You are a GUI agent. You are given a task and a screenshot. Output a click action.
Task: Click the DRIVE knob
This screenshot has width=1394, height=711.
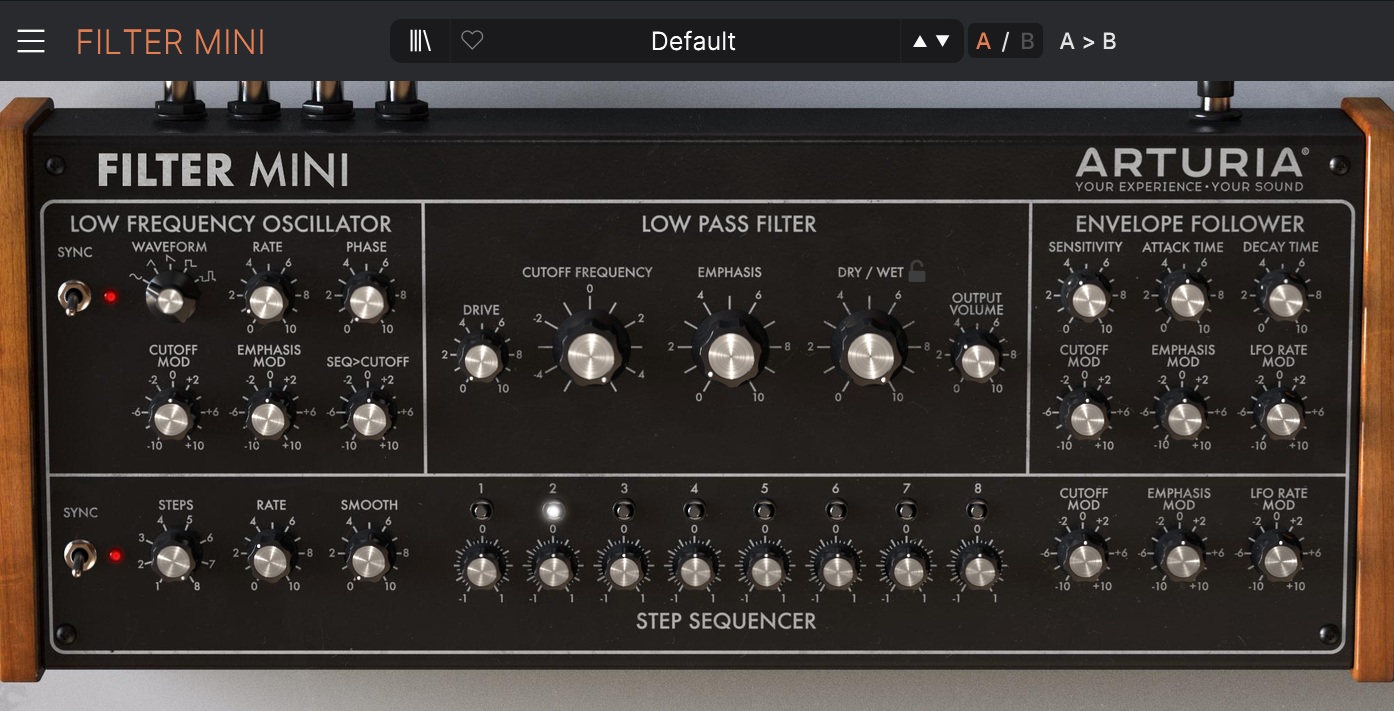click(481, 360)
